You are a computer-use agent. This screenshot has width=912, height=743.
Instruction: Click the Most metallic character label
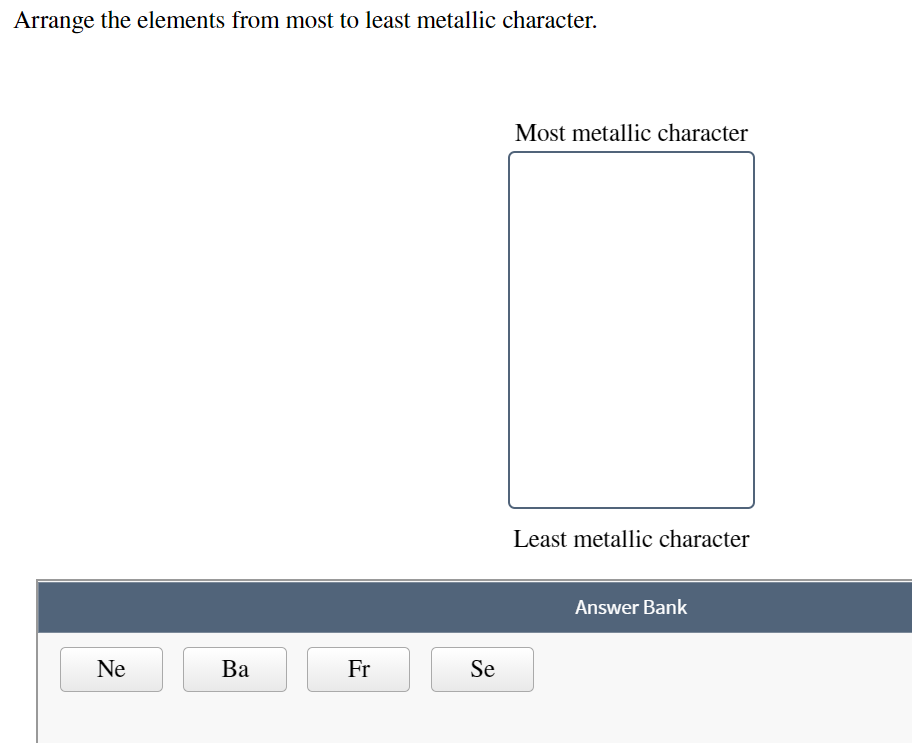[631, 133]
